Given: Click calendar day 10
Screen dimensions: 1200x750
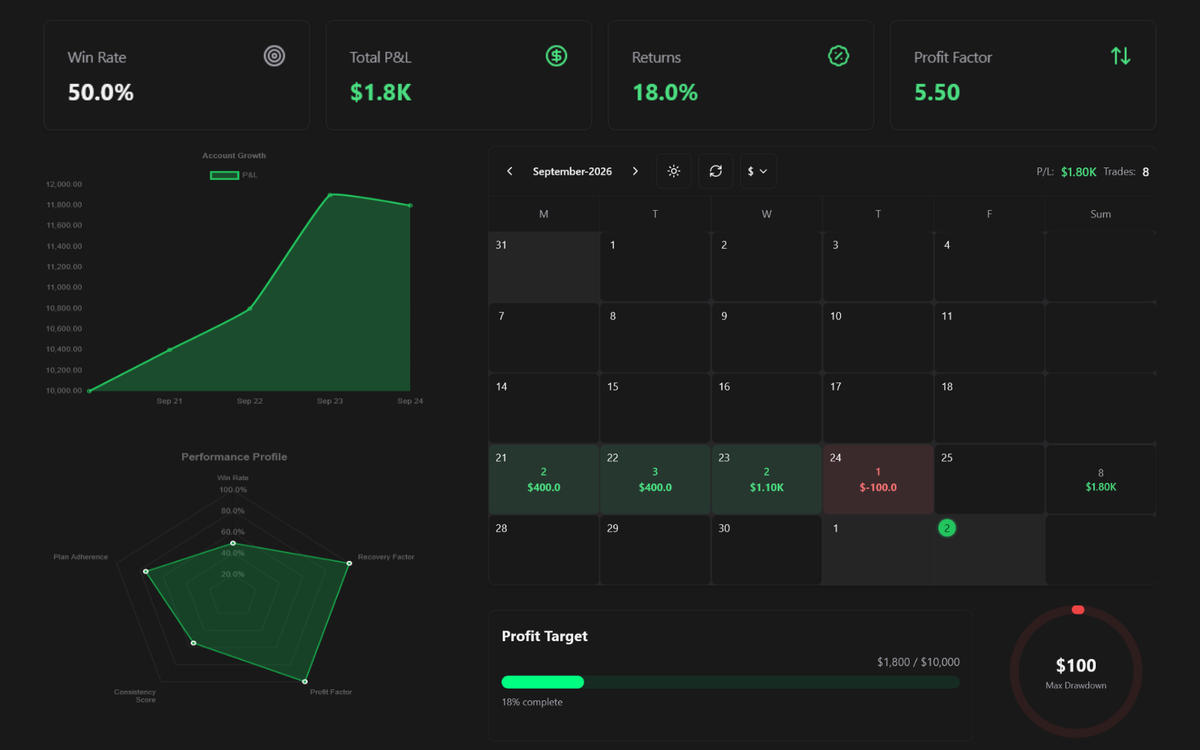Looking at the screenshot, I should pyautogui.click(x=878, y=338).
